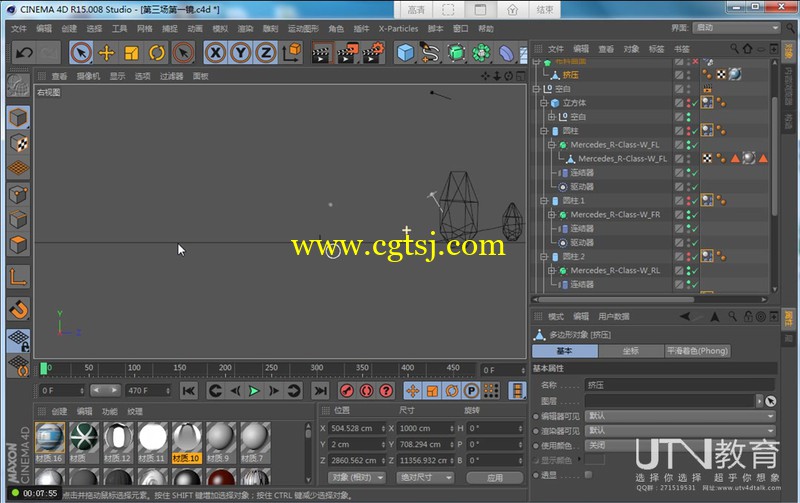
Task: Add a cube primitive object
Action: point(405,52)
